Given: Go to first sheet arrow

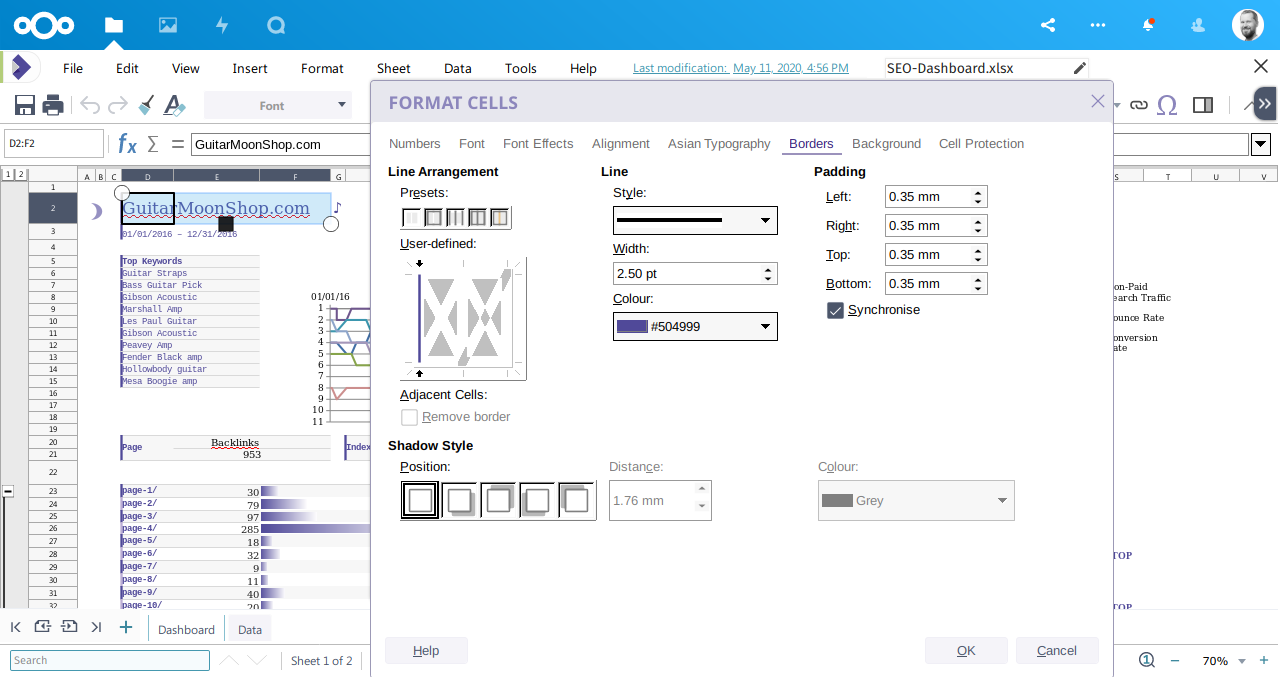Looking at the screenshot, I should pyautogui.click(x=16, y=627).
